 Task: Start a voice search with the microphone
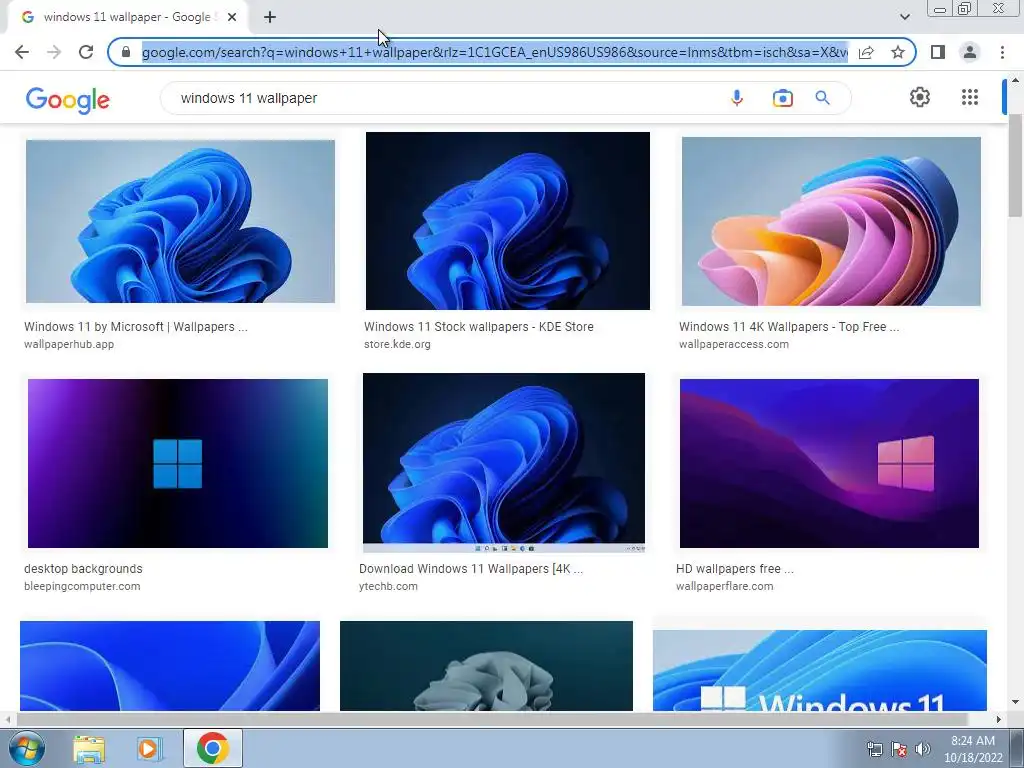(737, 98)
